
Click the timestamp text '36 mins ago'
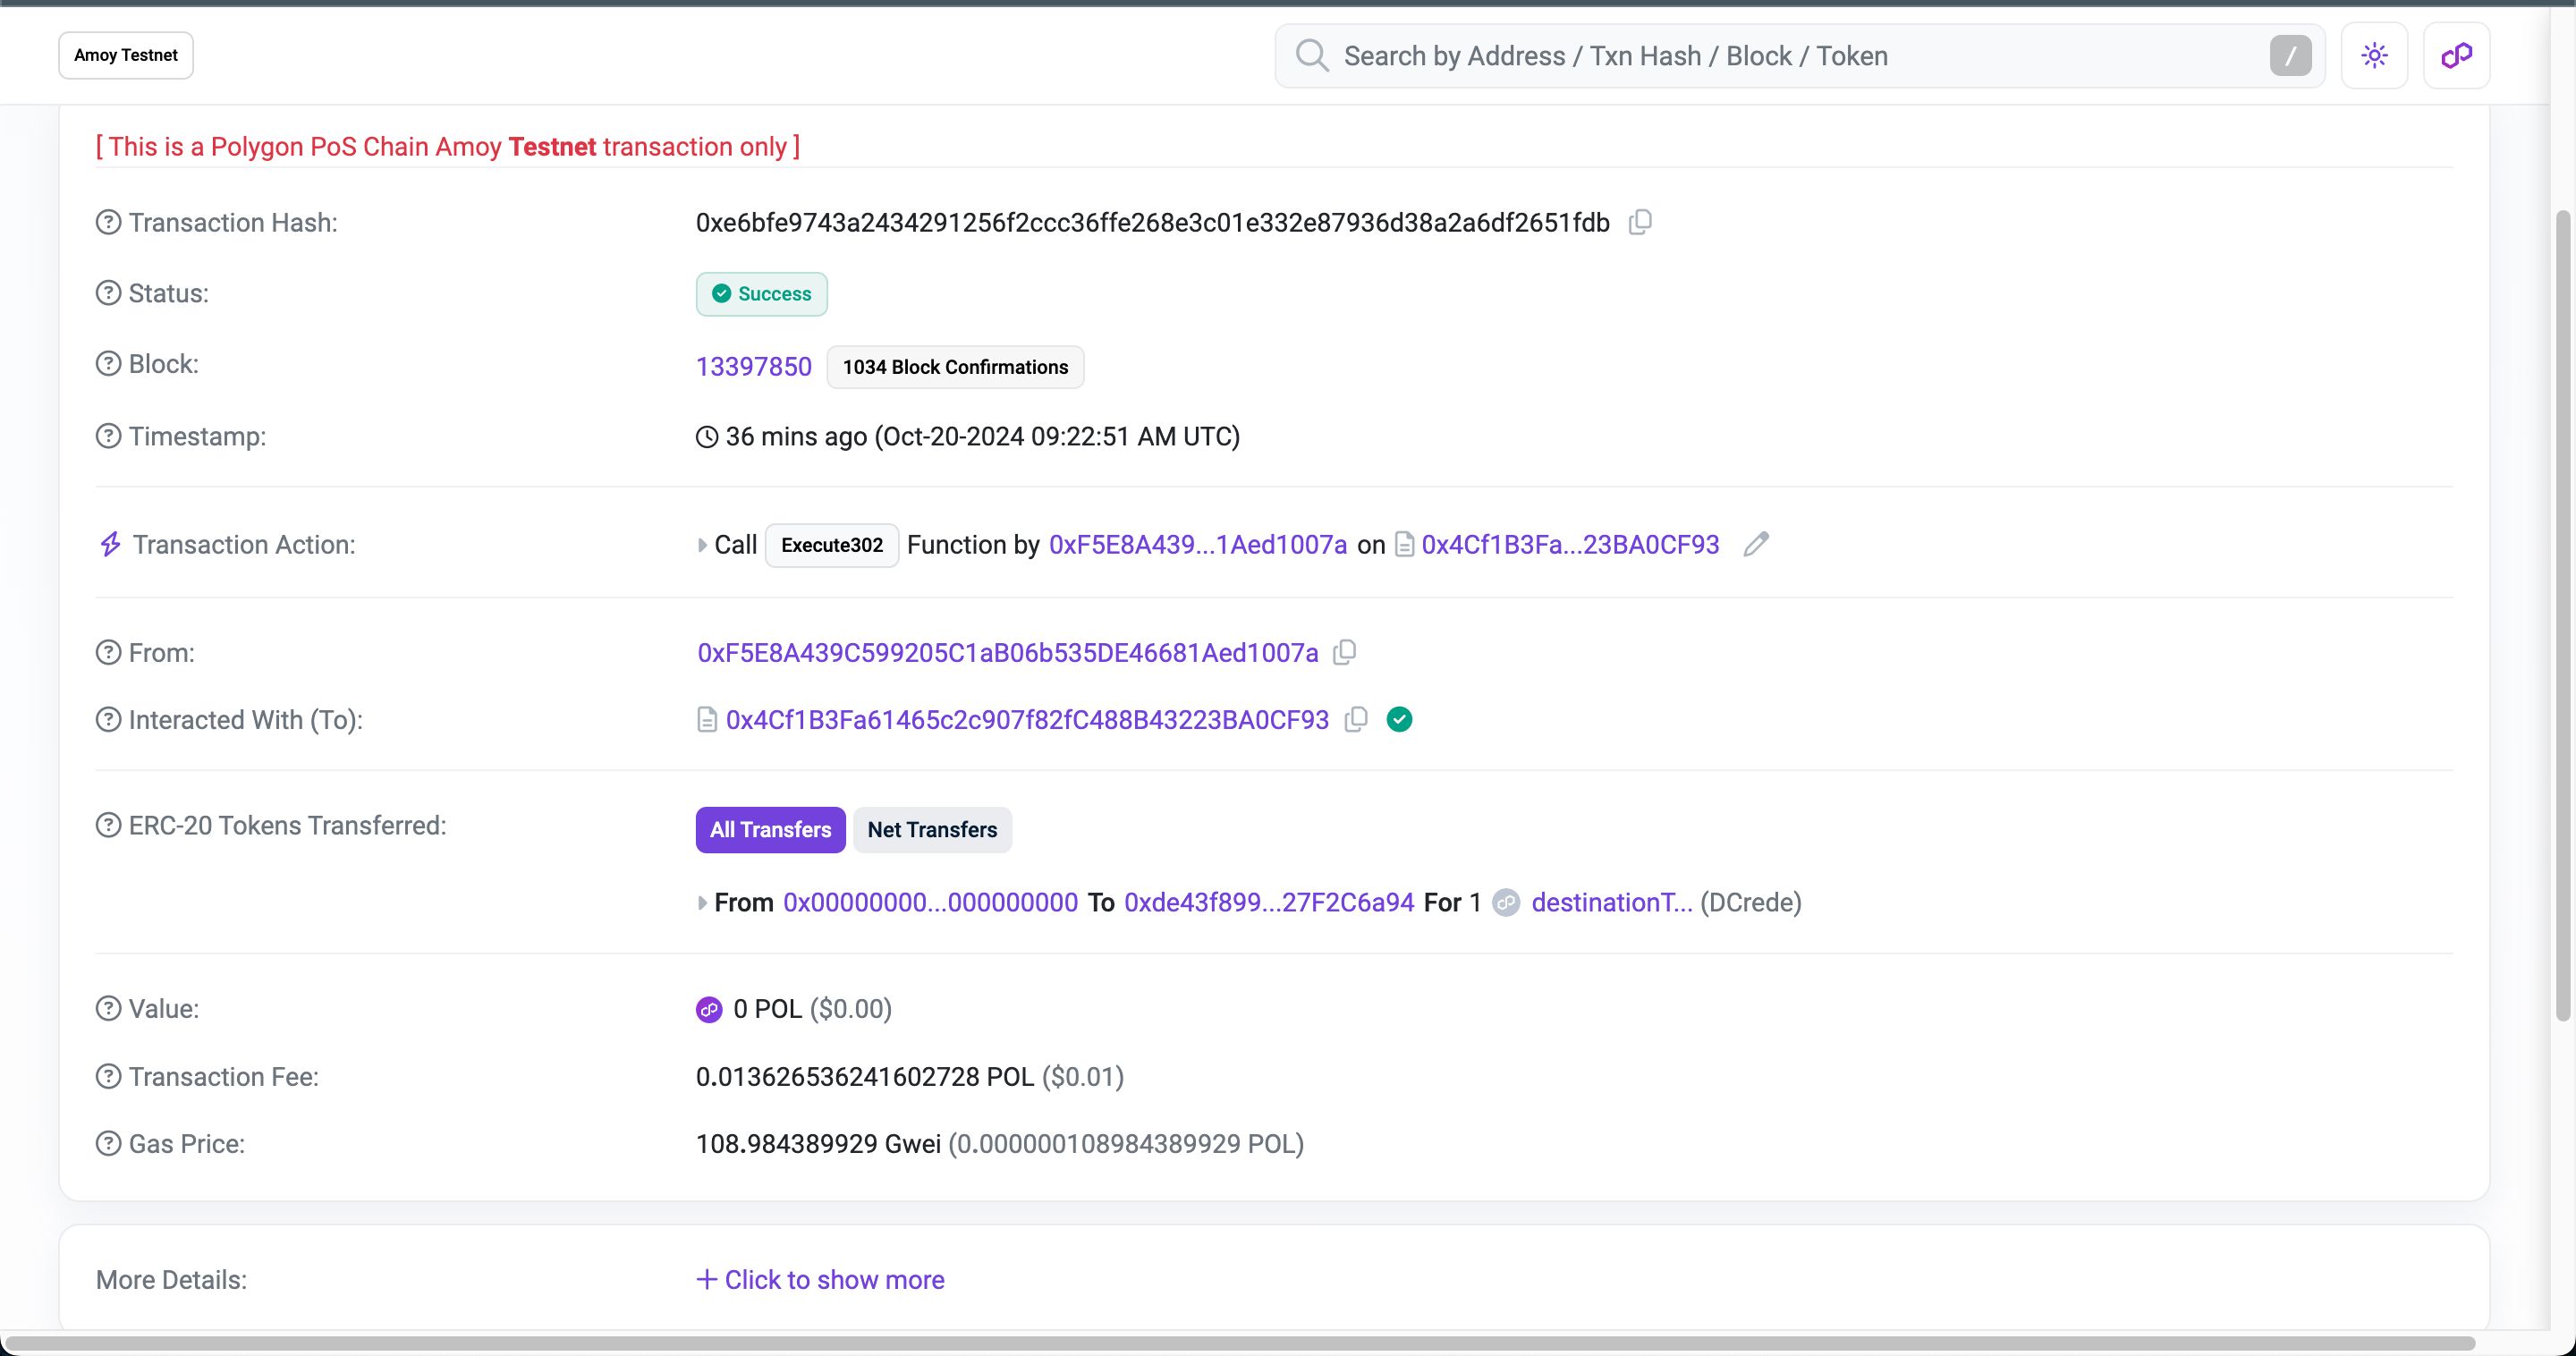tap(796, 436)
